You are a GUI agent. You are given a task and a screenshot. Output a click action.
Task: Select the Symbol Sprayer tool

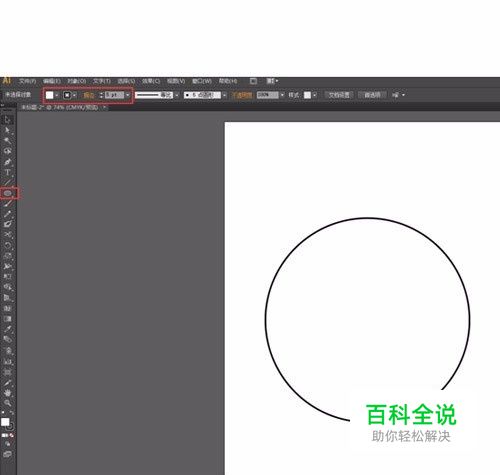7,351
